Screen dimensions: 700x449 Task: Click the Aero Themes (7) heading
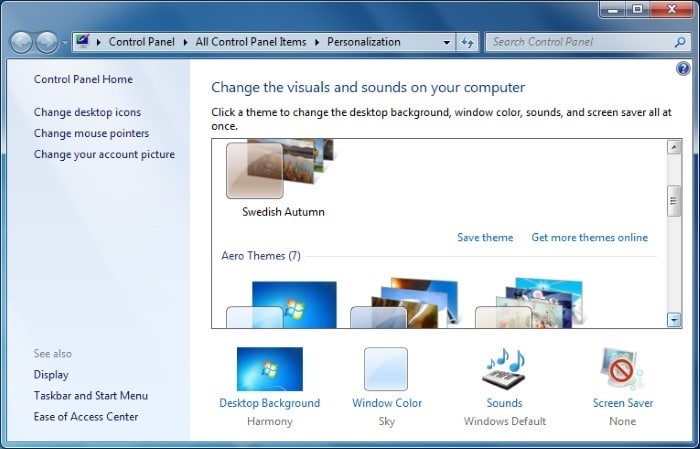coord(261,256)
